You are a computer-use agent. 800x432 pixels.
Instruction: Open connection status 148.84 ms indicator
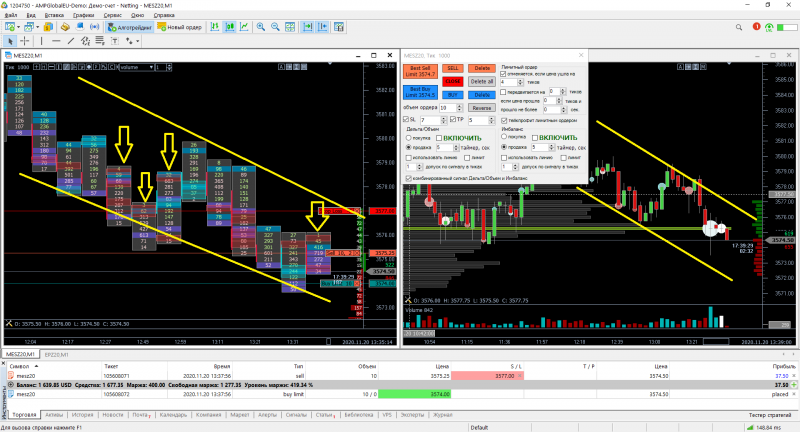click(x=764, y=427)
